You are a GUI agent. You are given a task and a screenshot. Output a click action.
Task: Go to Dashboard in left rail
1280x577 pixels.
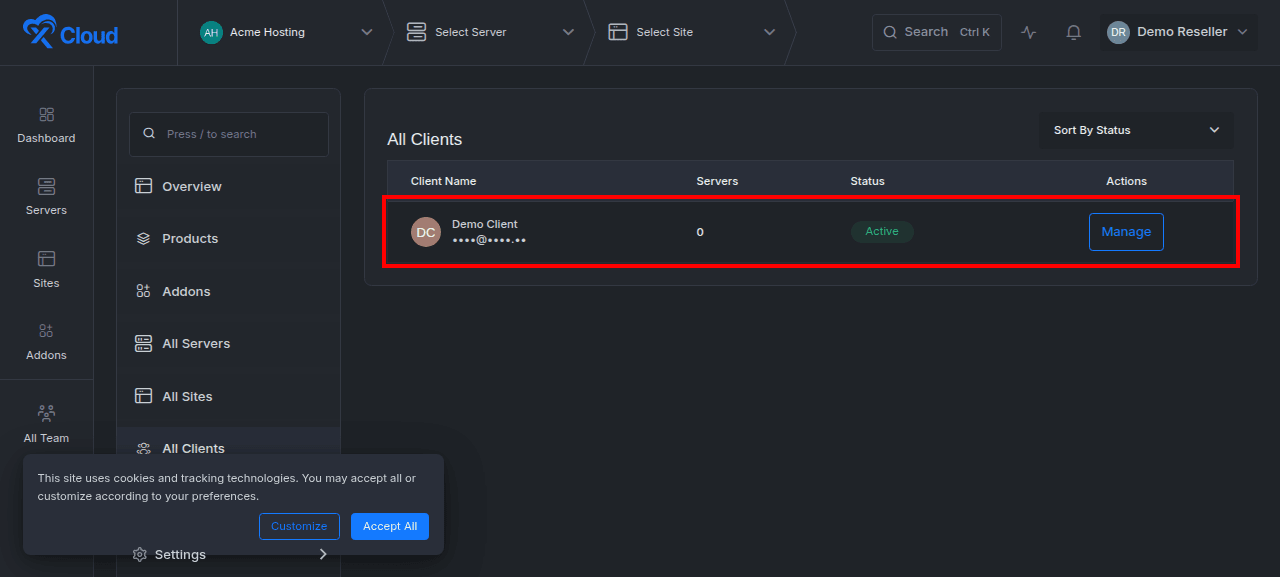46,125
